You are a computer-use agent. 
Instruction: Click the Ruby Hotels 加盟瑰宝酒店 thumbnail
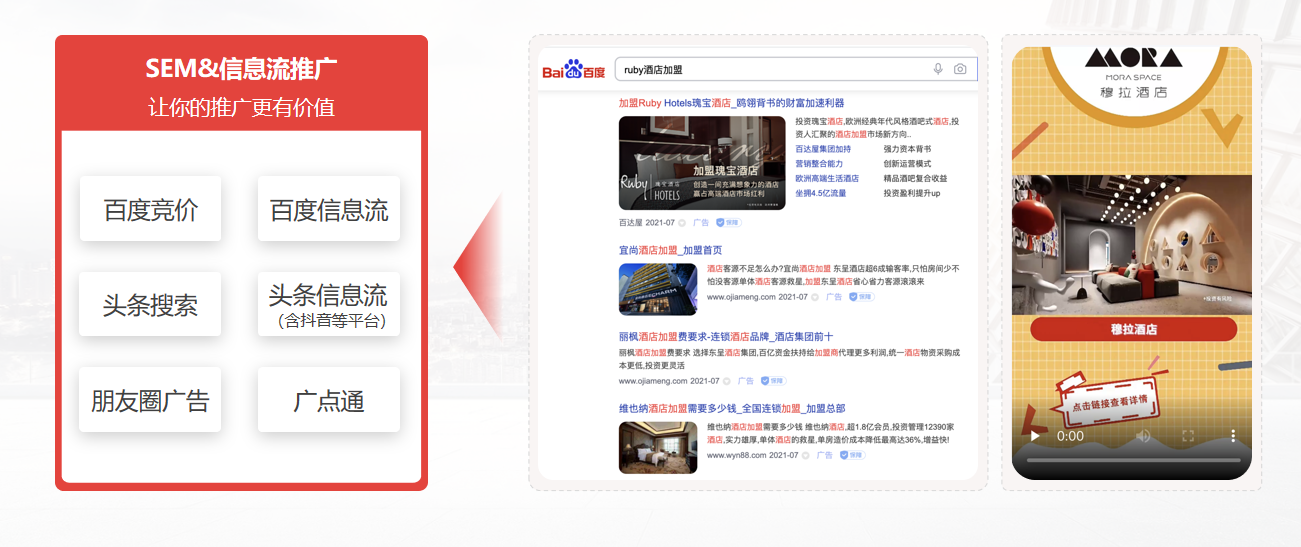point(702,163)
